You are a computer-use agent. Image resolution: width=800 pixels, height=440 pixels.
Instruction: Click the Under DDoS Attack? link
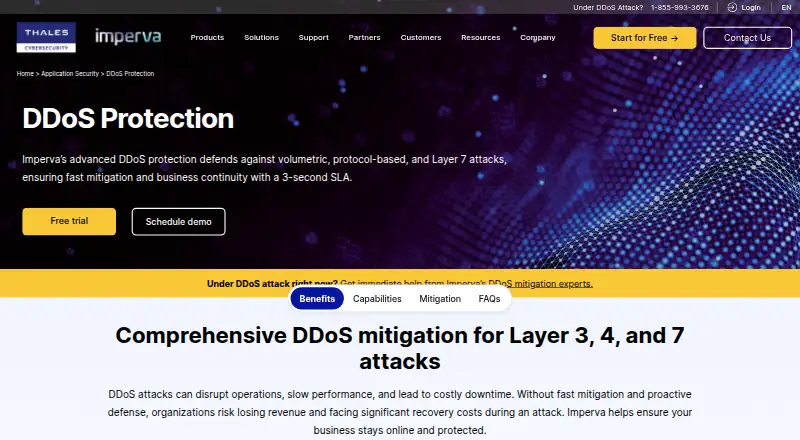608,8
